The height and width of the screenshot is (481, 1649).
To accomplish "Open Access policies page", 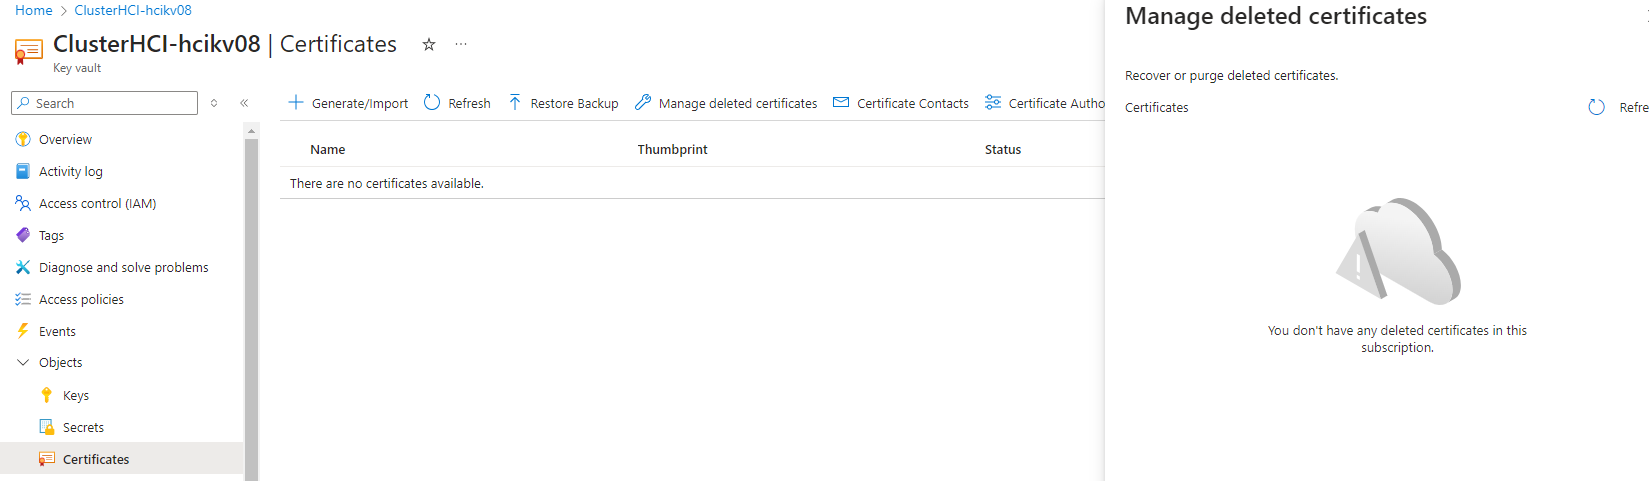I will coord(81,299).
